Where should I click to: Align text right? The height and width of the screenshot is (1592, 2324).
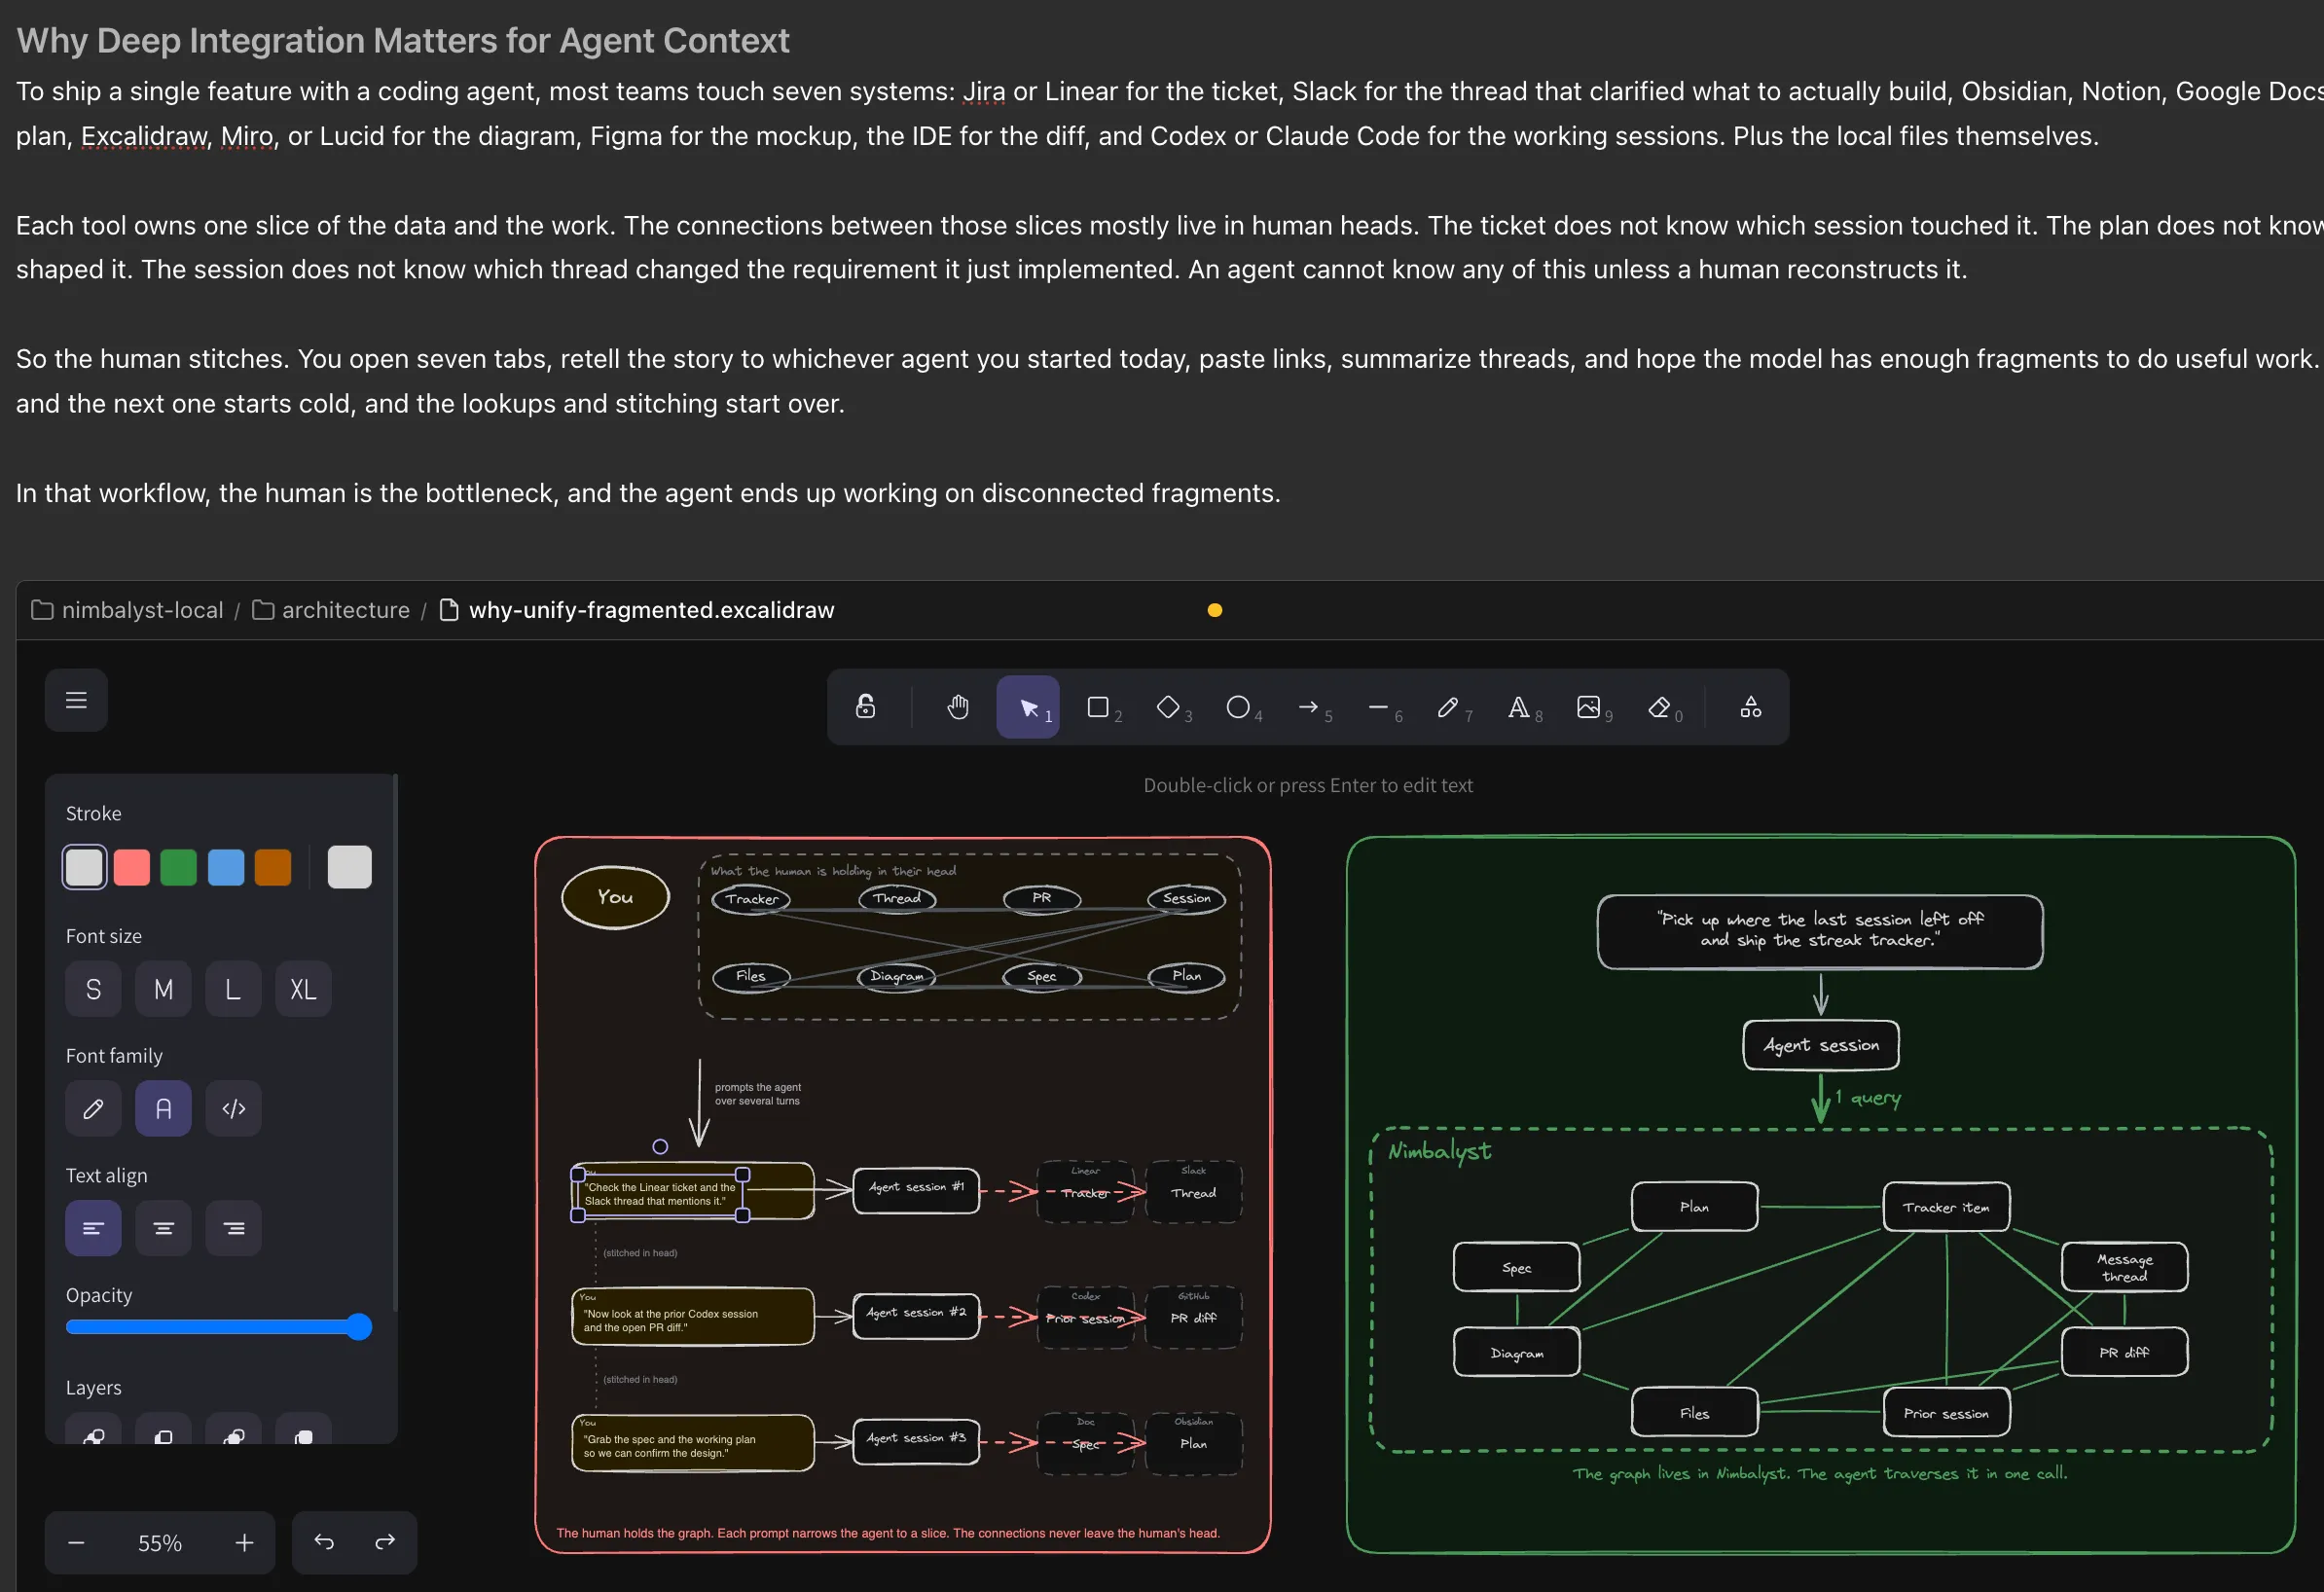233,1228
